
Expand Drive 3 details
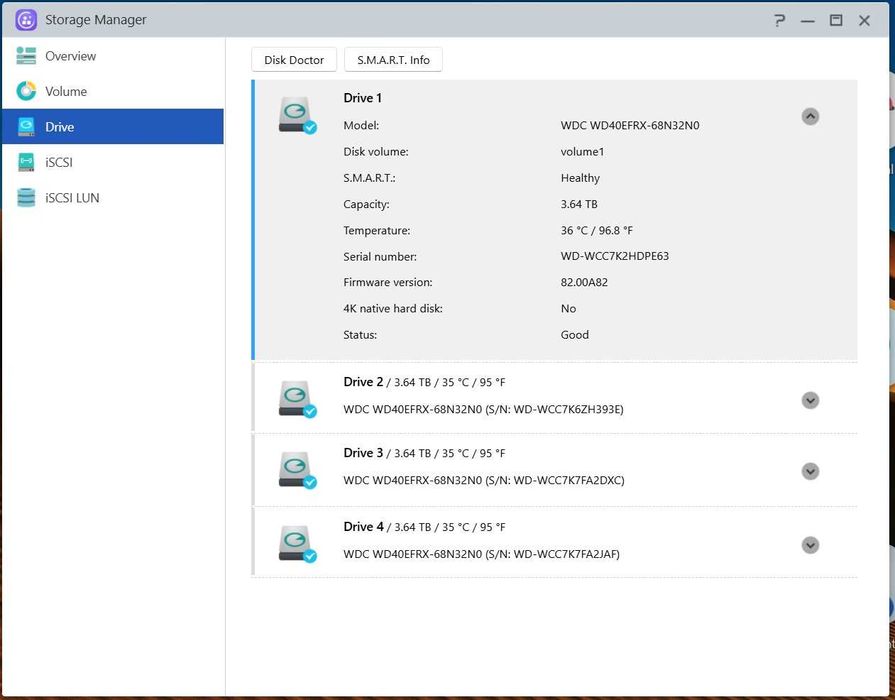pyautogui.click(x=810, y=471)
